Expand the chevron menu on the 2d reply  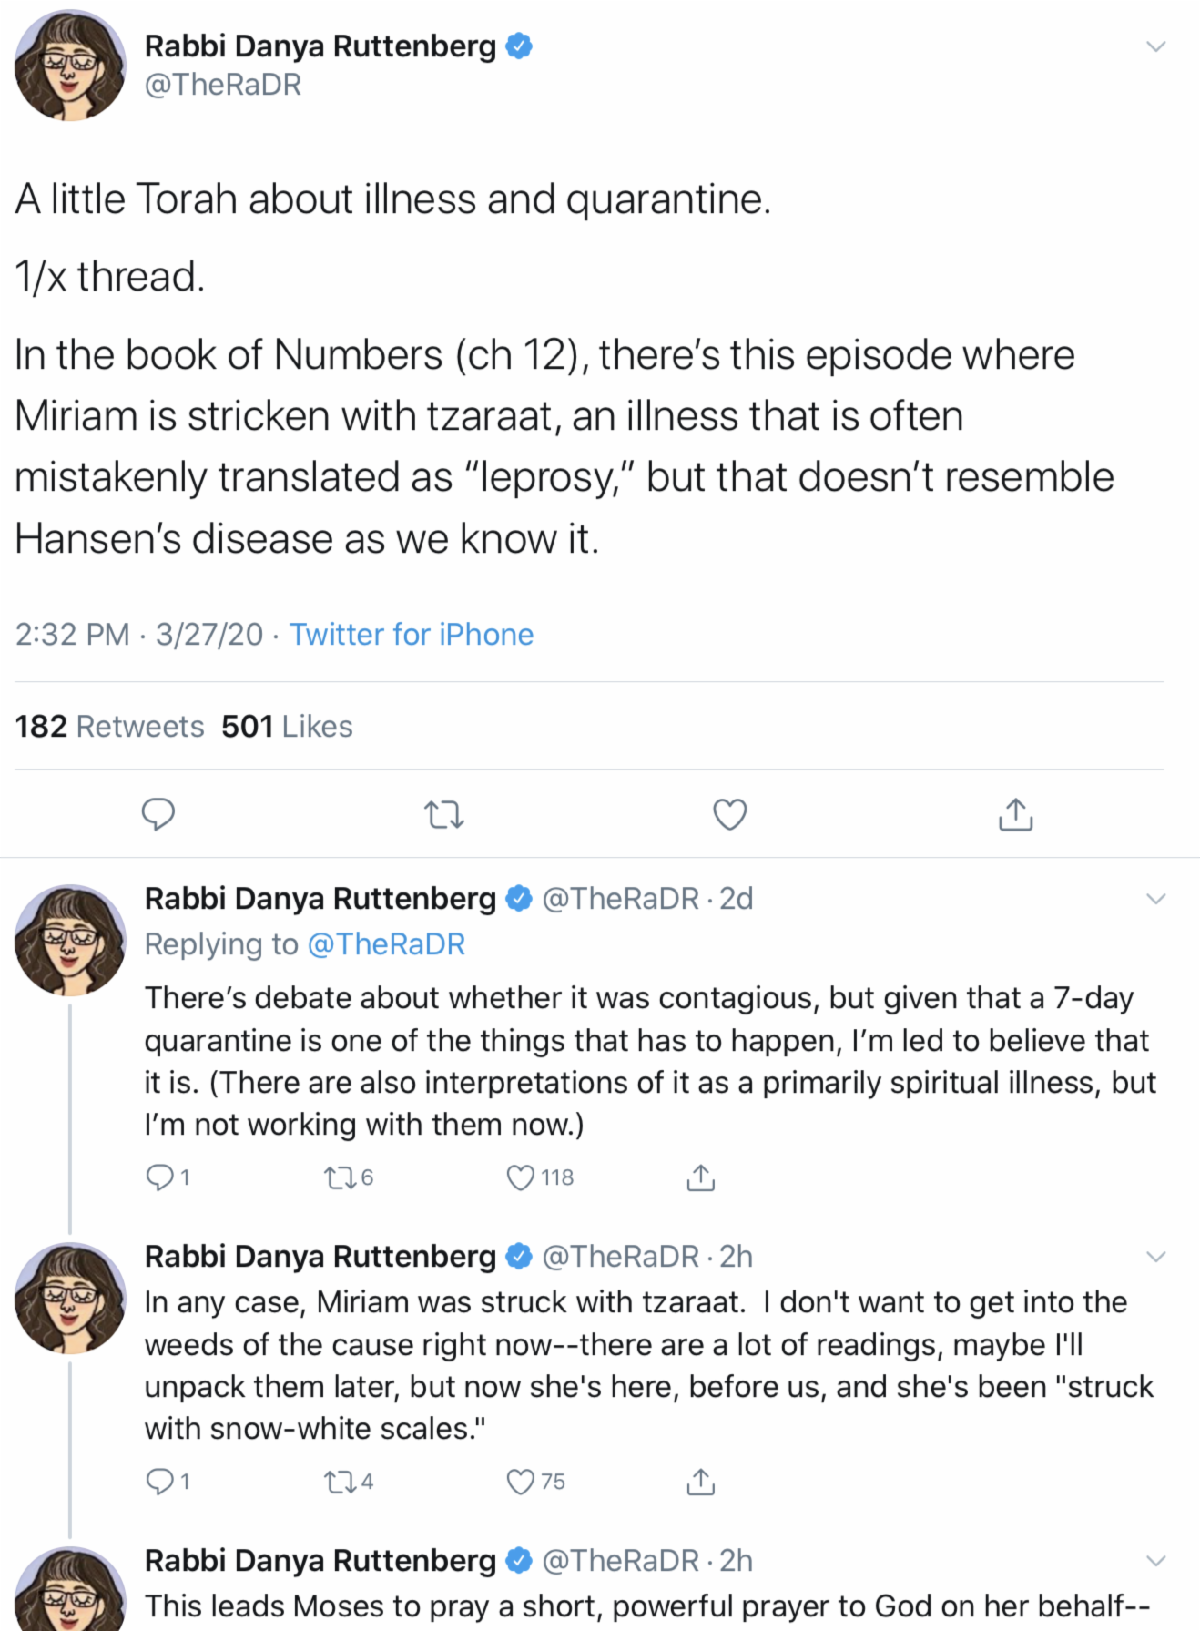[x=1156, y=898]
